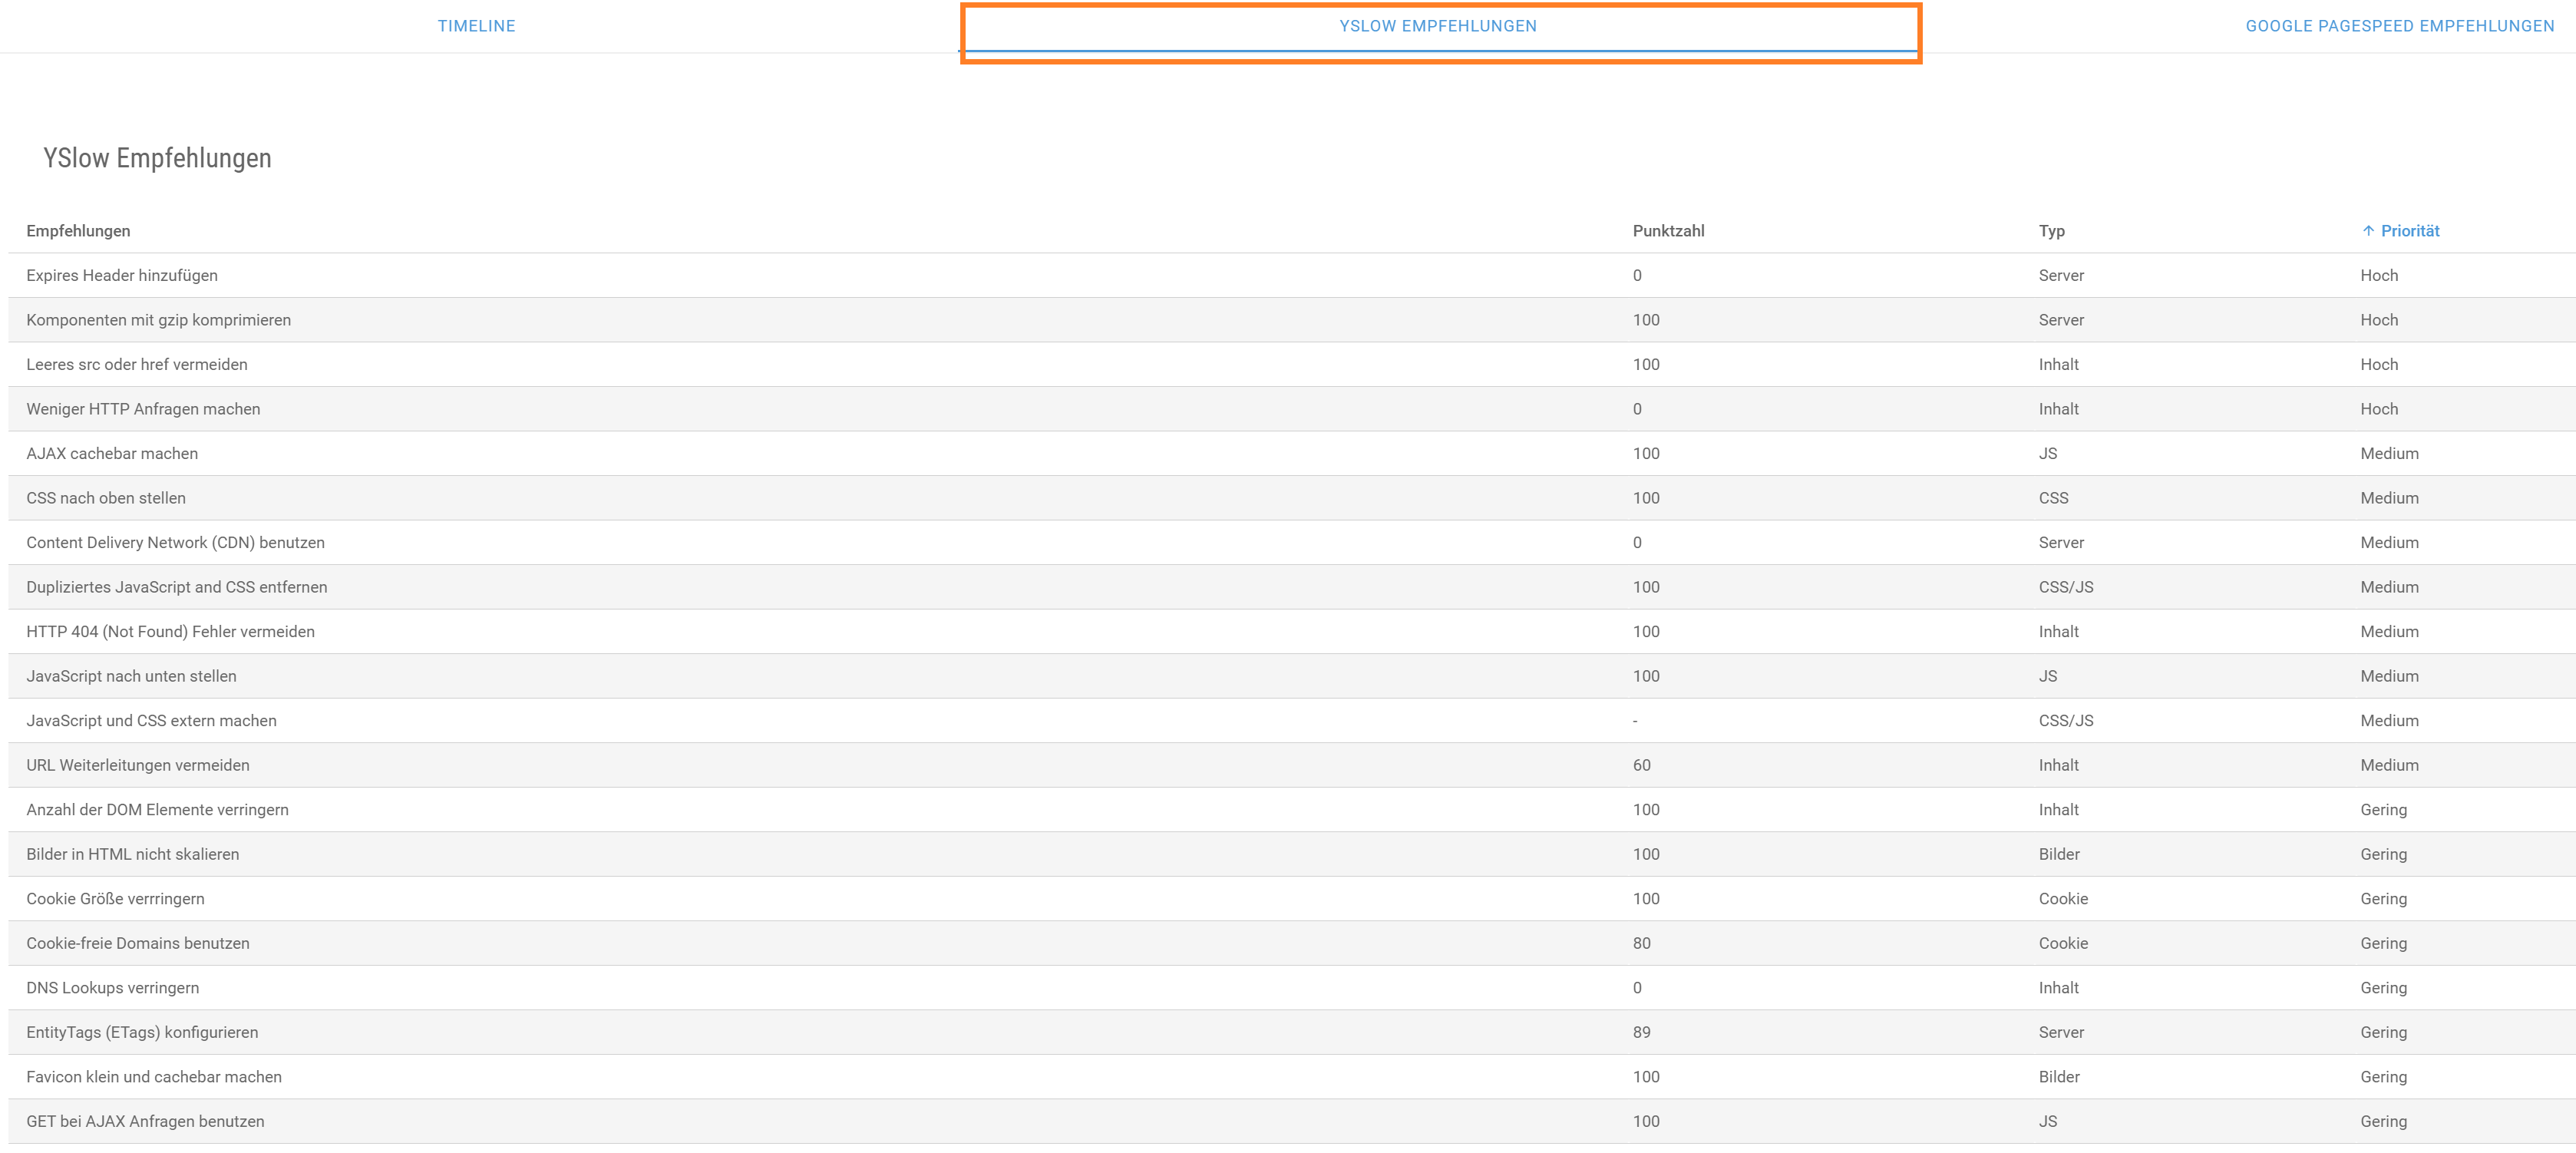Click the 'YSlow Empfehlungen' section heading

pyautogui.click(x=157, y=158)
